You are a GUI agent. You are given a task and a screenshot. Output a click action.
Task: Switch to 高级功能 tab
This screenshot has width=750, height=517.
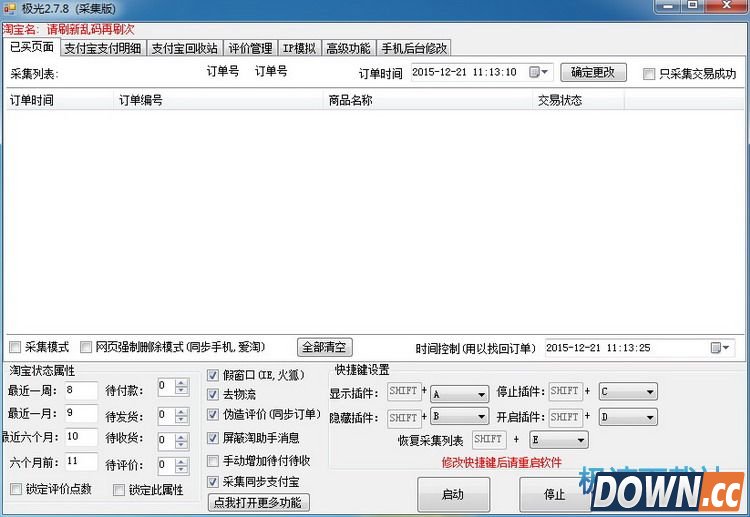349,48
